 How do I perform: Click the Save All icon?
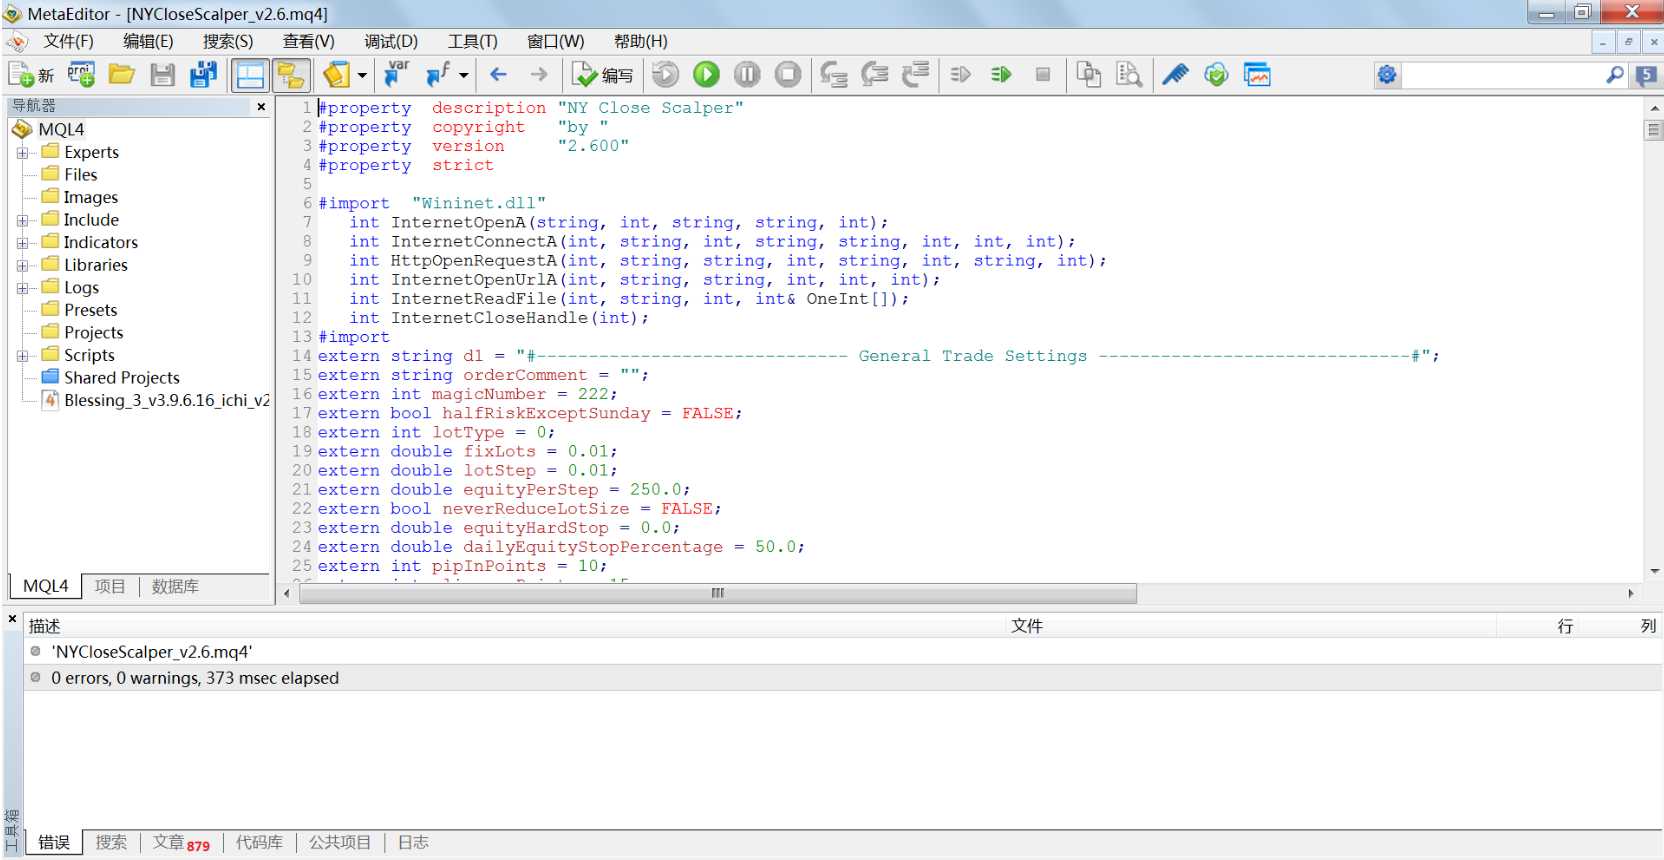coord(203,75)
